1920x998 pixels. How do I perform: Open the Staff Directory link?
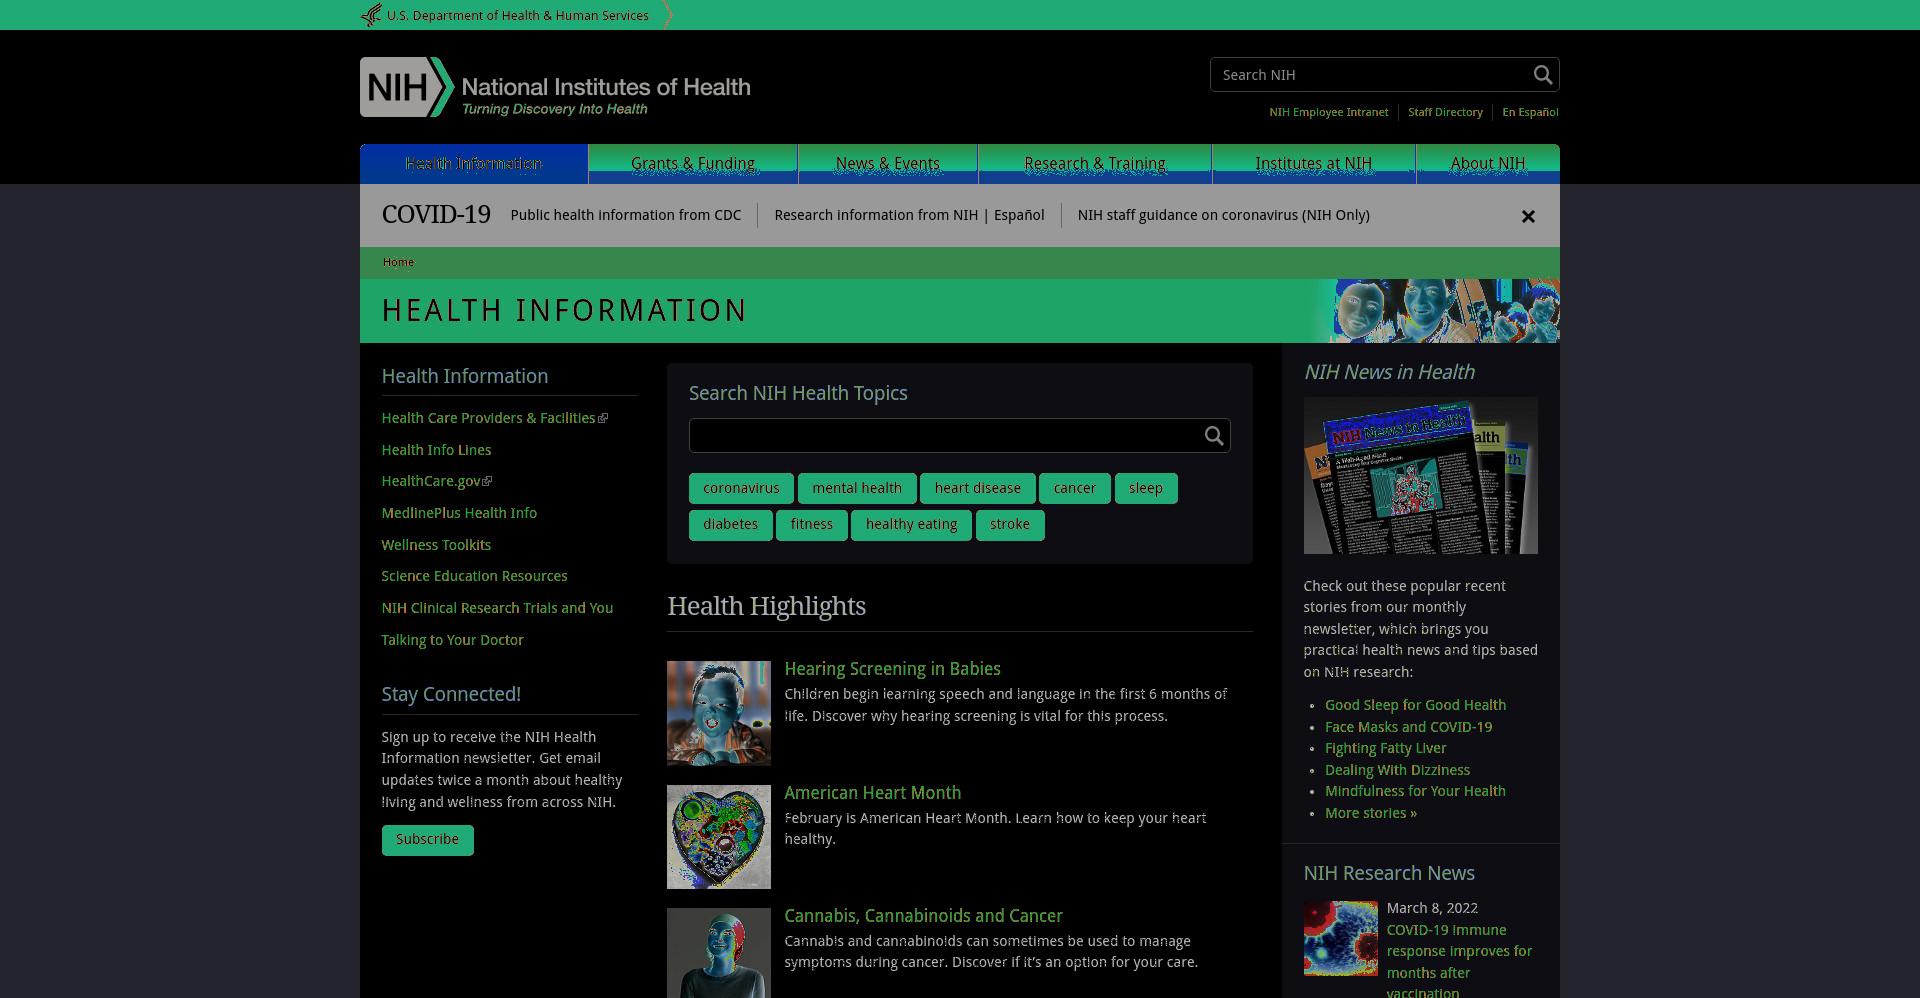tap(1445, 112)
